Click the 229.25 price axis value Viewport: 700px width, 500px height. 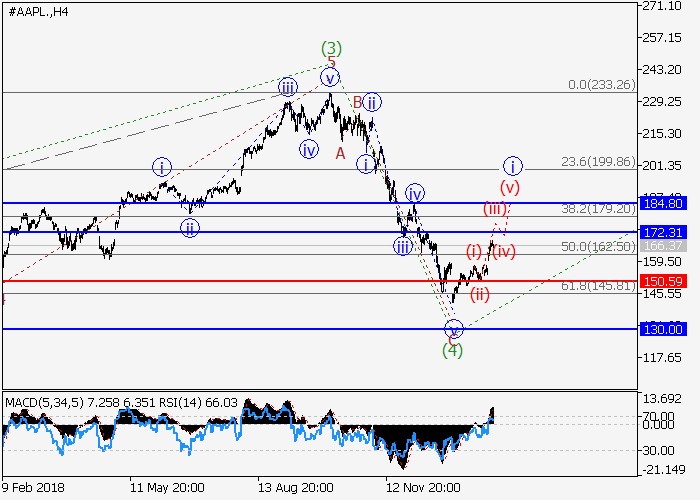pos(662,102)
